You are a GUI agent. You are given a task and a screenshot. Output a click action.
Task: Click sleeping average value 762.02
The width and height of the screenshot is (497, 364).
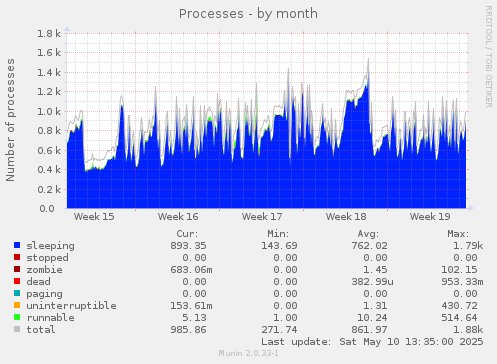[x=370, y=246]
